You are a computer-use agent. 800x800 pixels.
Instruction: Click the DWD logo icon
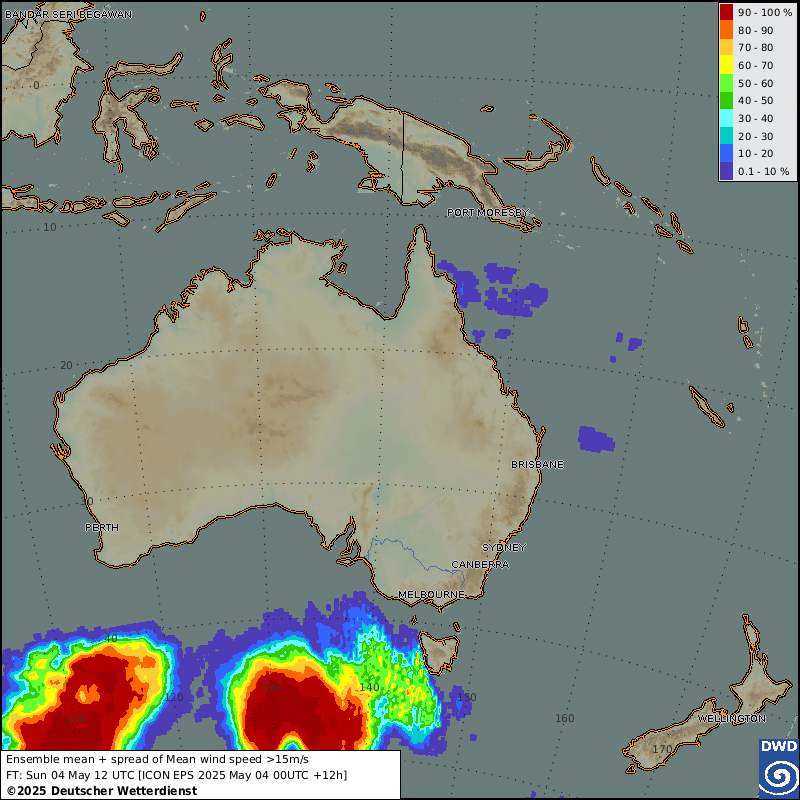[x=779, y=769]
